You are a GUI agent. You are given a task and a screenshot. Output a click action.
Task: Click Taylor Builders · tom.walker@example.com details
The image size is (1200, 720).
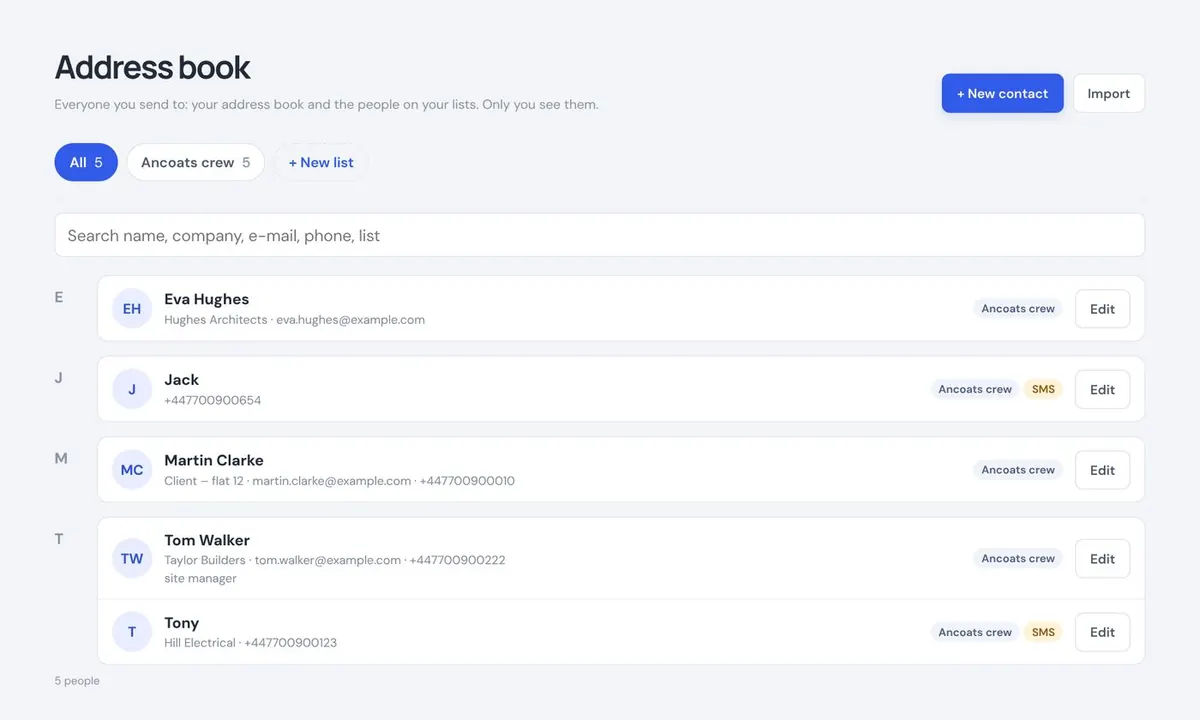(x=335, y=560)
